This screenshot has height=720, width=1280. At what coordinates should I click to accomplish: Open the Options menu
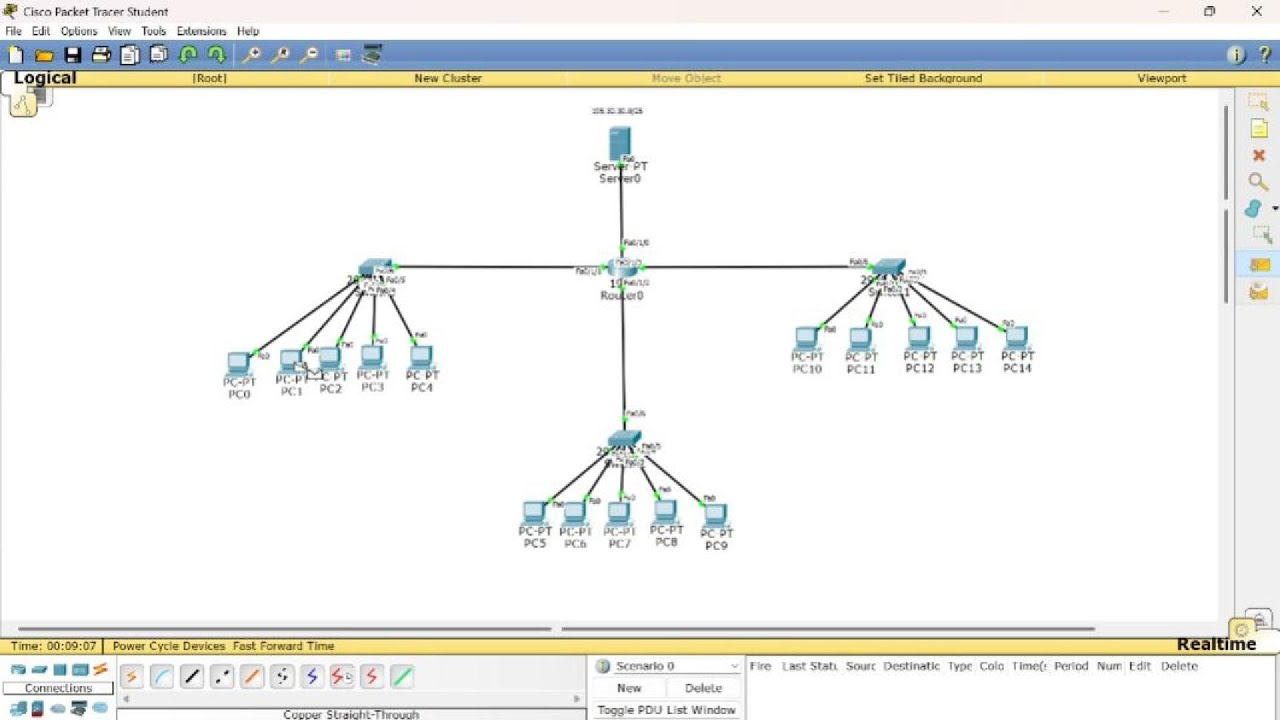79,31
